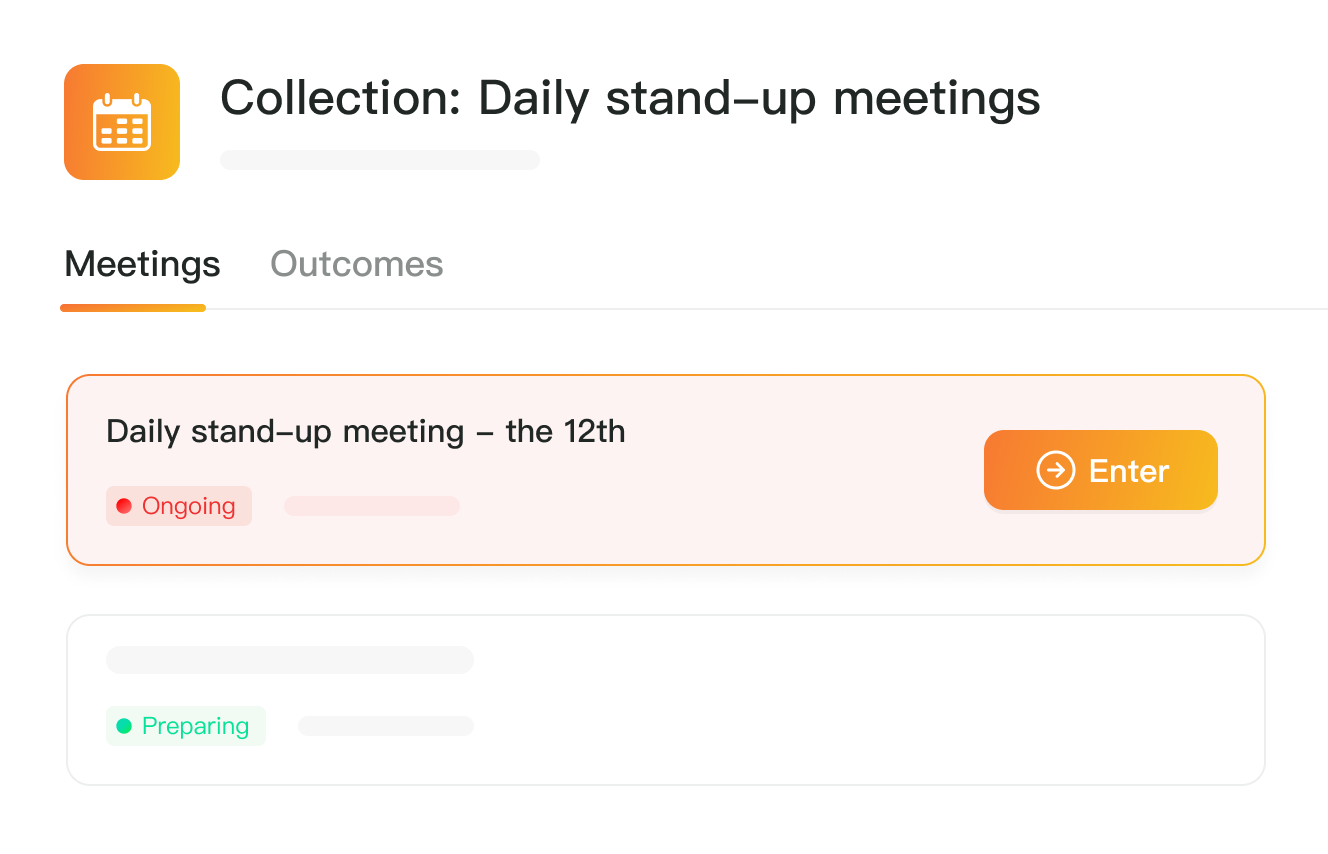Click the "Collection: Daily stand-up meetings" heading
Screen dimensions: 1328x854
[x=630, y=98]
